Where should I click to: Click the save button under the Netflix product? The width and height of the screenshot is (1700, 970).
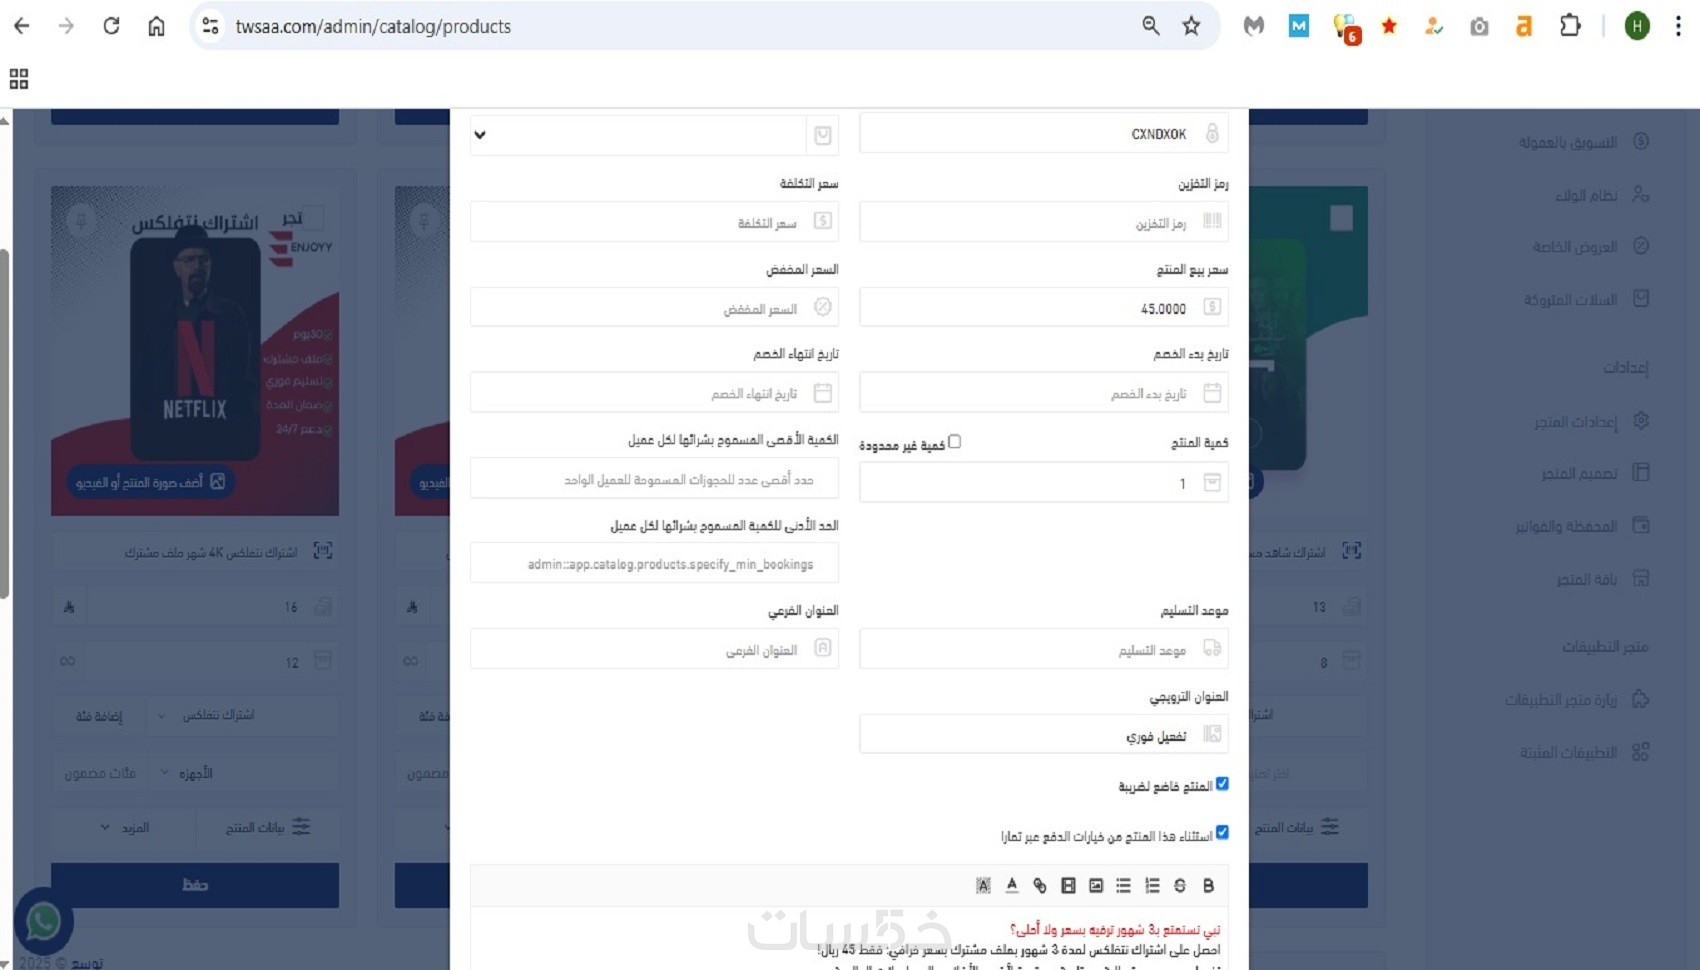[195, 885]
